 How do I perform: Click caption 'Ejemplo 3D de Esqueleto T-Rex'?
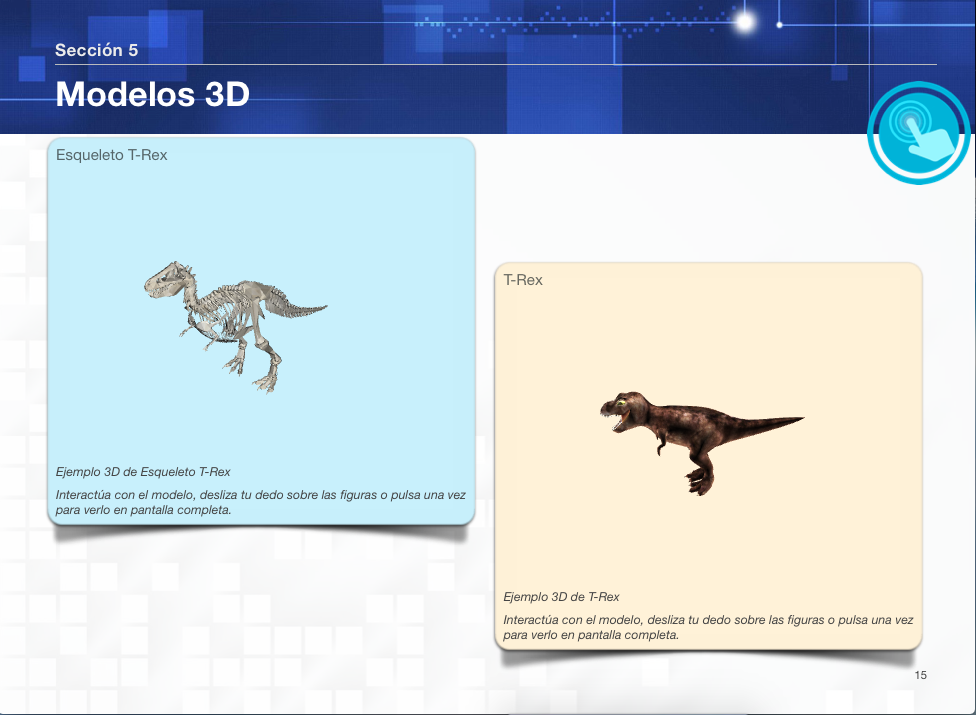pyautogui.click(x=143, y=472)
